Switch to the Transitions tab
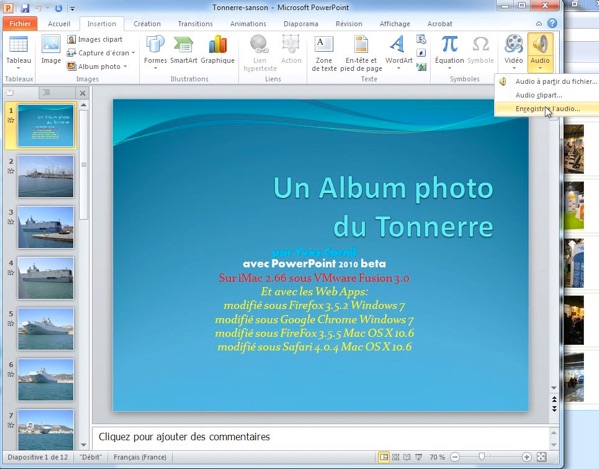The width and height of the screenshot is (599, 469). pyautogui.click(x=195, y=23)
